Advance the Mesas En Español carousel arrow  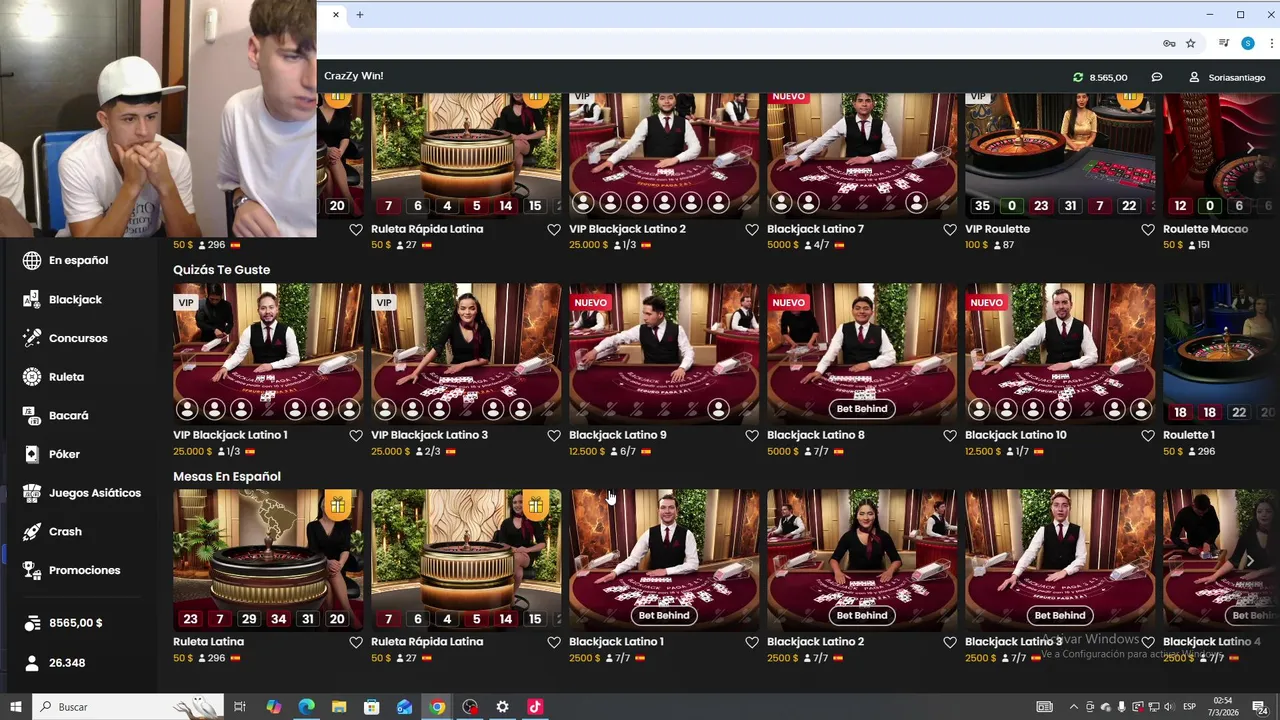click(x=1250, y=561)
